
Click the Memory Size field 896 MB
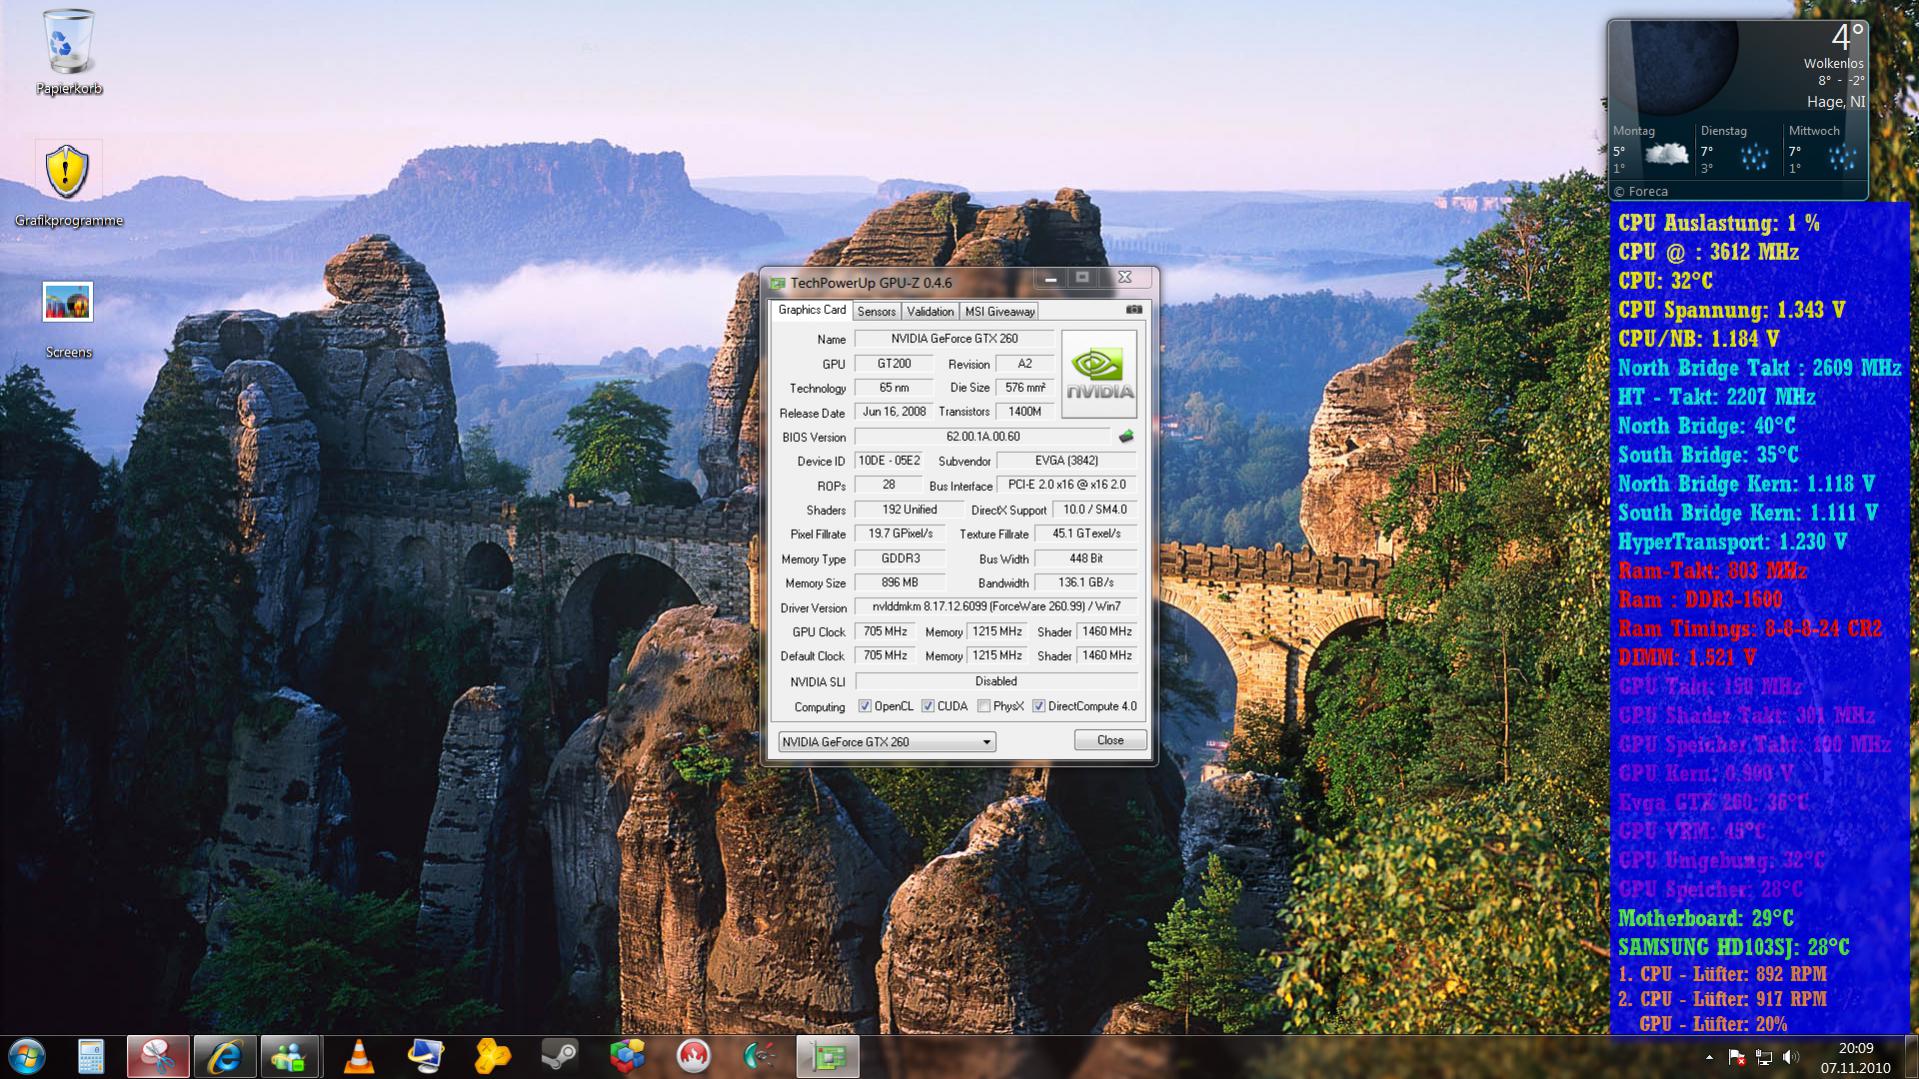[x=900, y=583]
